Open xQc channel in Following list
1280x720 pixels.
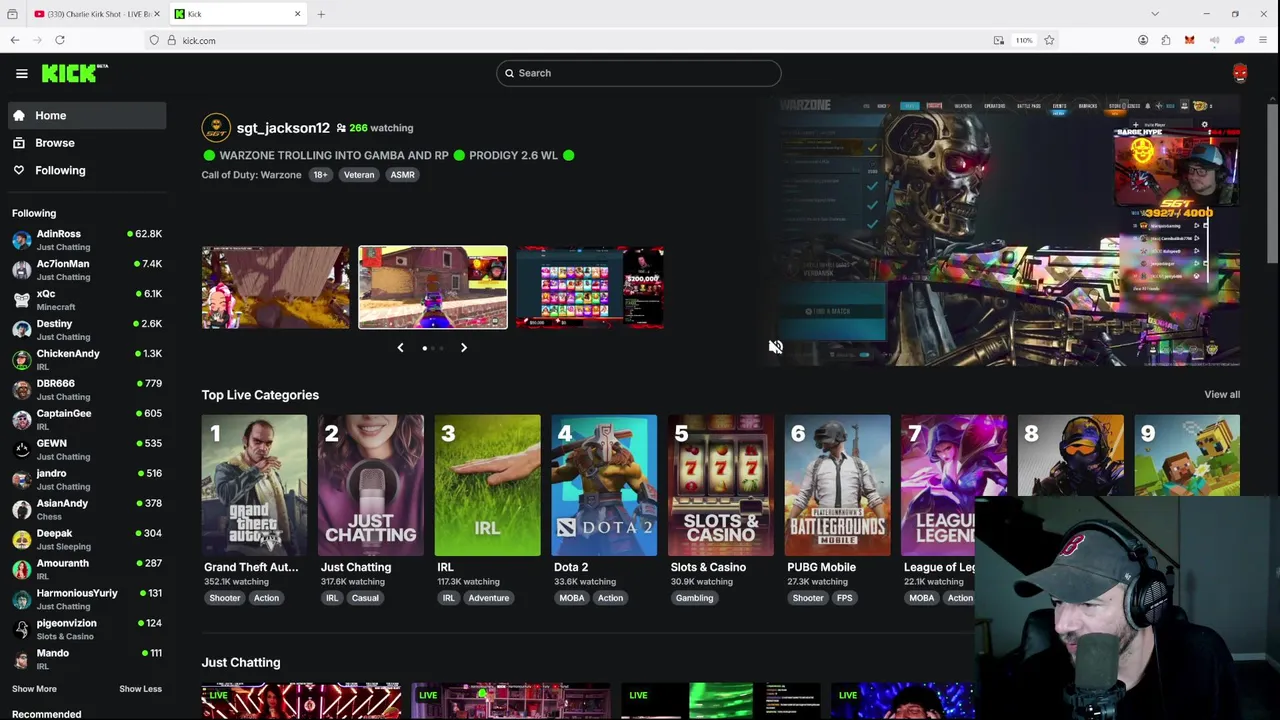point(87,300)
